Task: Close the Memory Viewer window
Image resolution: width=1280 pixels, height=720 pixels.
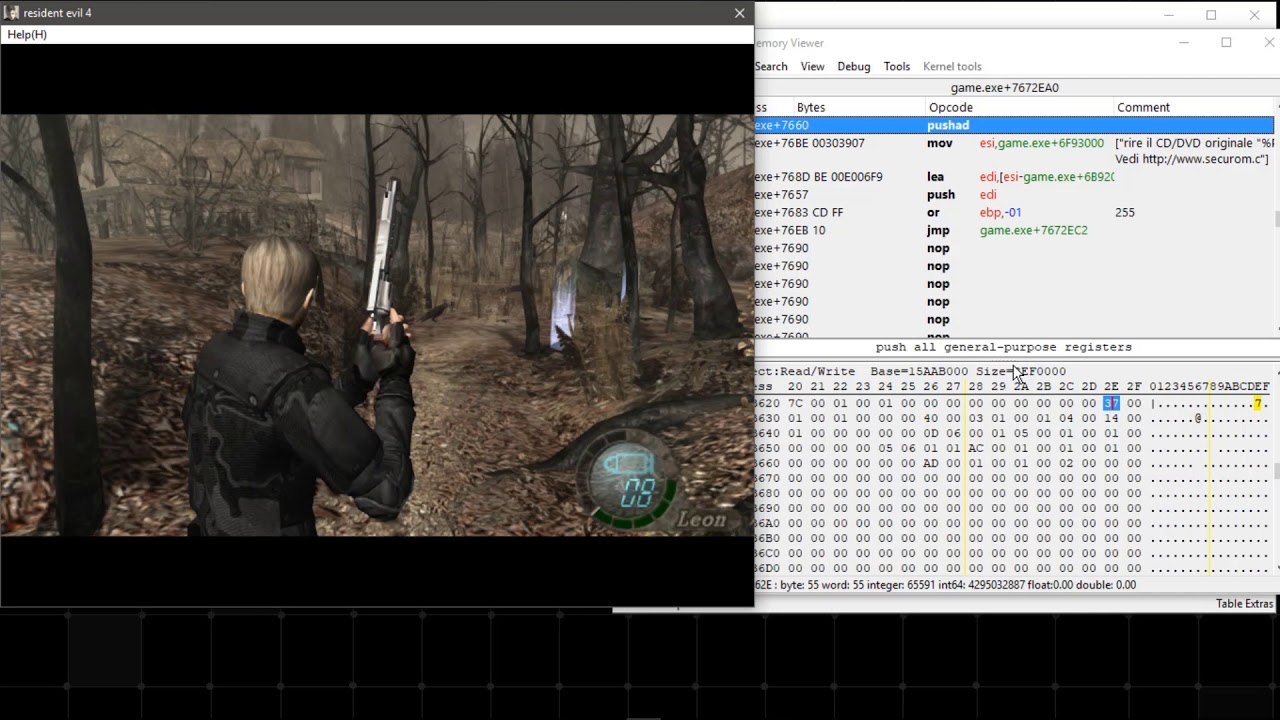Action: click(x=1269, y=43)
